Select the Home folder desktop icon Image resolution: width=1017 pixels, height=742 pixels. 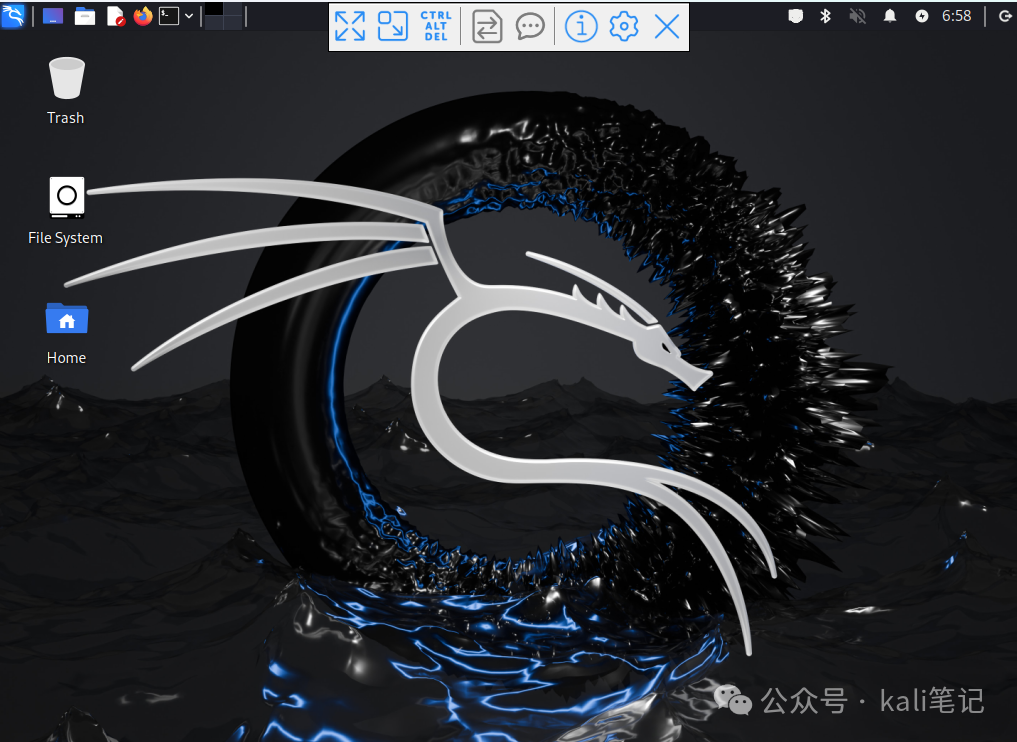click(67, 318)
